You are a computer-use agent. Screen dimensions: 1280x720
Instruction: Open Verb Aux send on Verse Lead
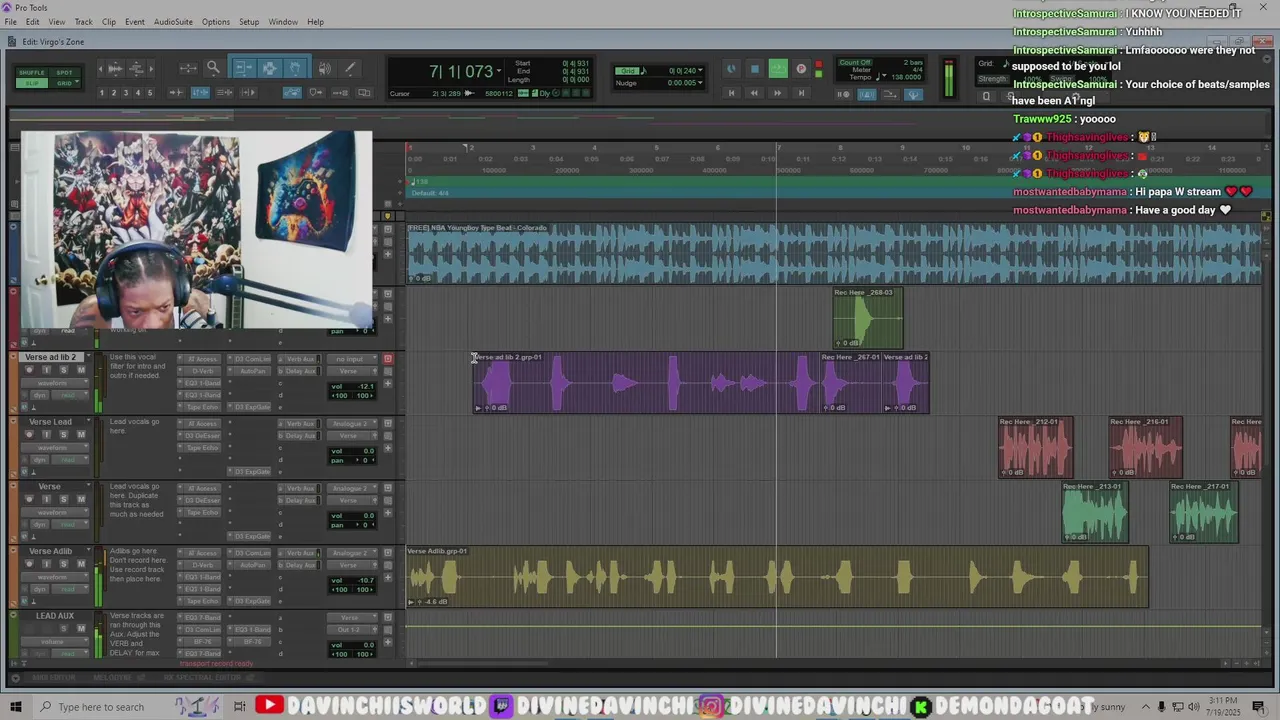pyautogui.click(x=300, y=424)
